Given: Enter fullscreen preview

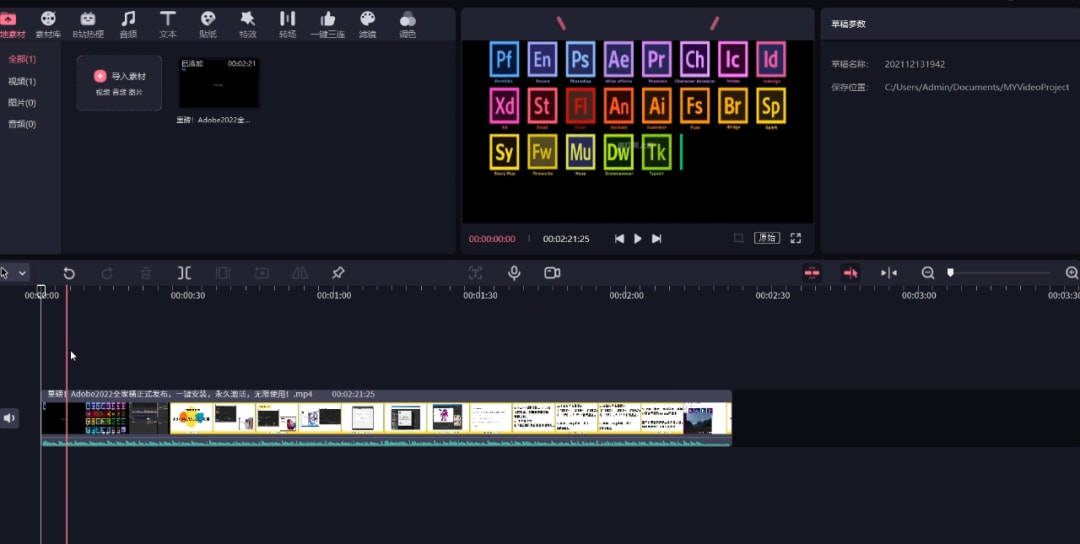Looking at the screenshot, I should 796,238.
